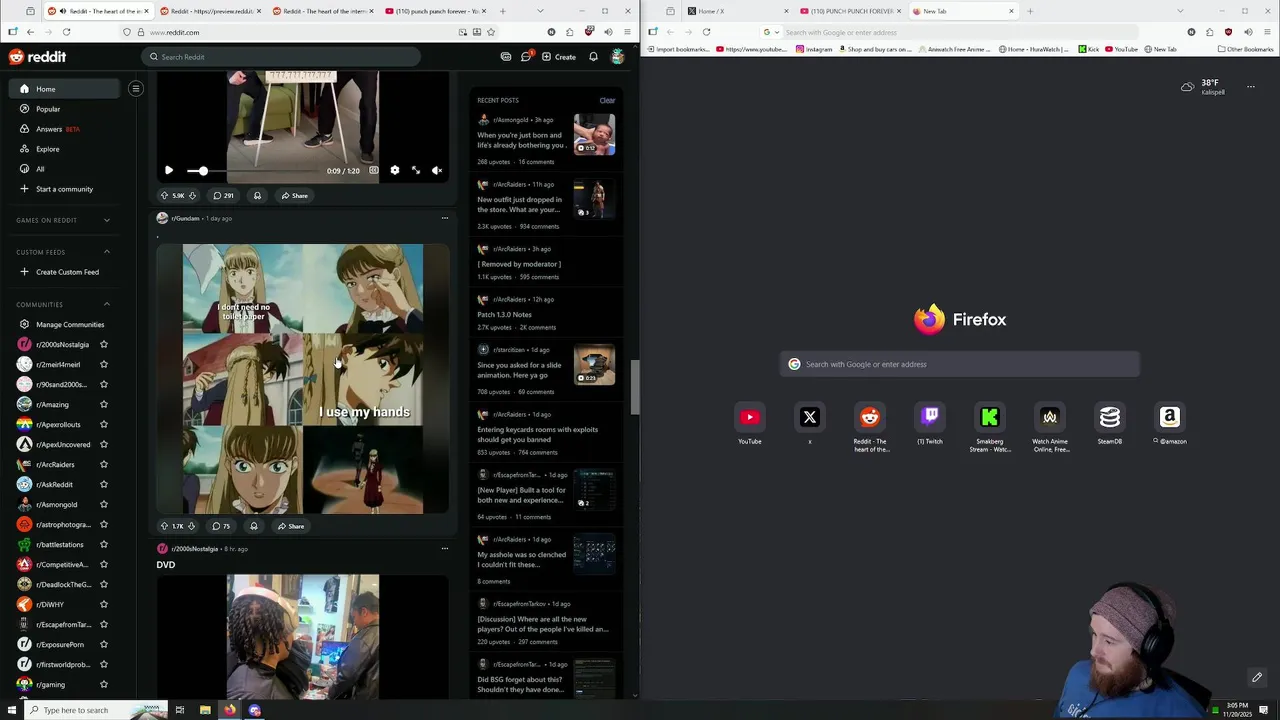Downvote the r/Gundam post with 1.7K votes
Image resolution: width=1280 pixels, height=720 pixels.
point(191,526)
